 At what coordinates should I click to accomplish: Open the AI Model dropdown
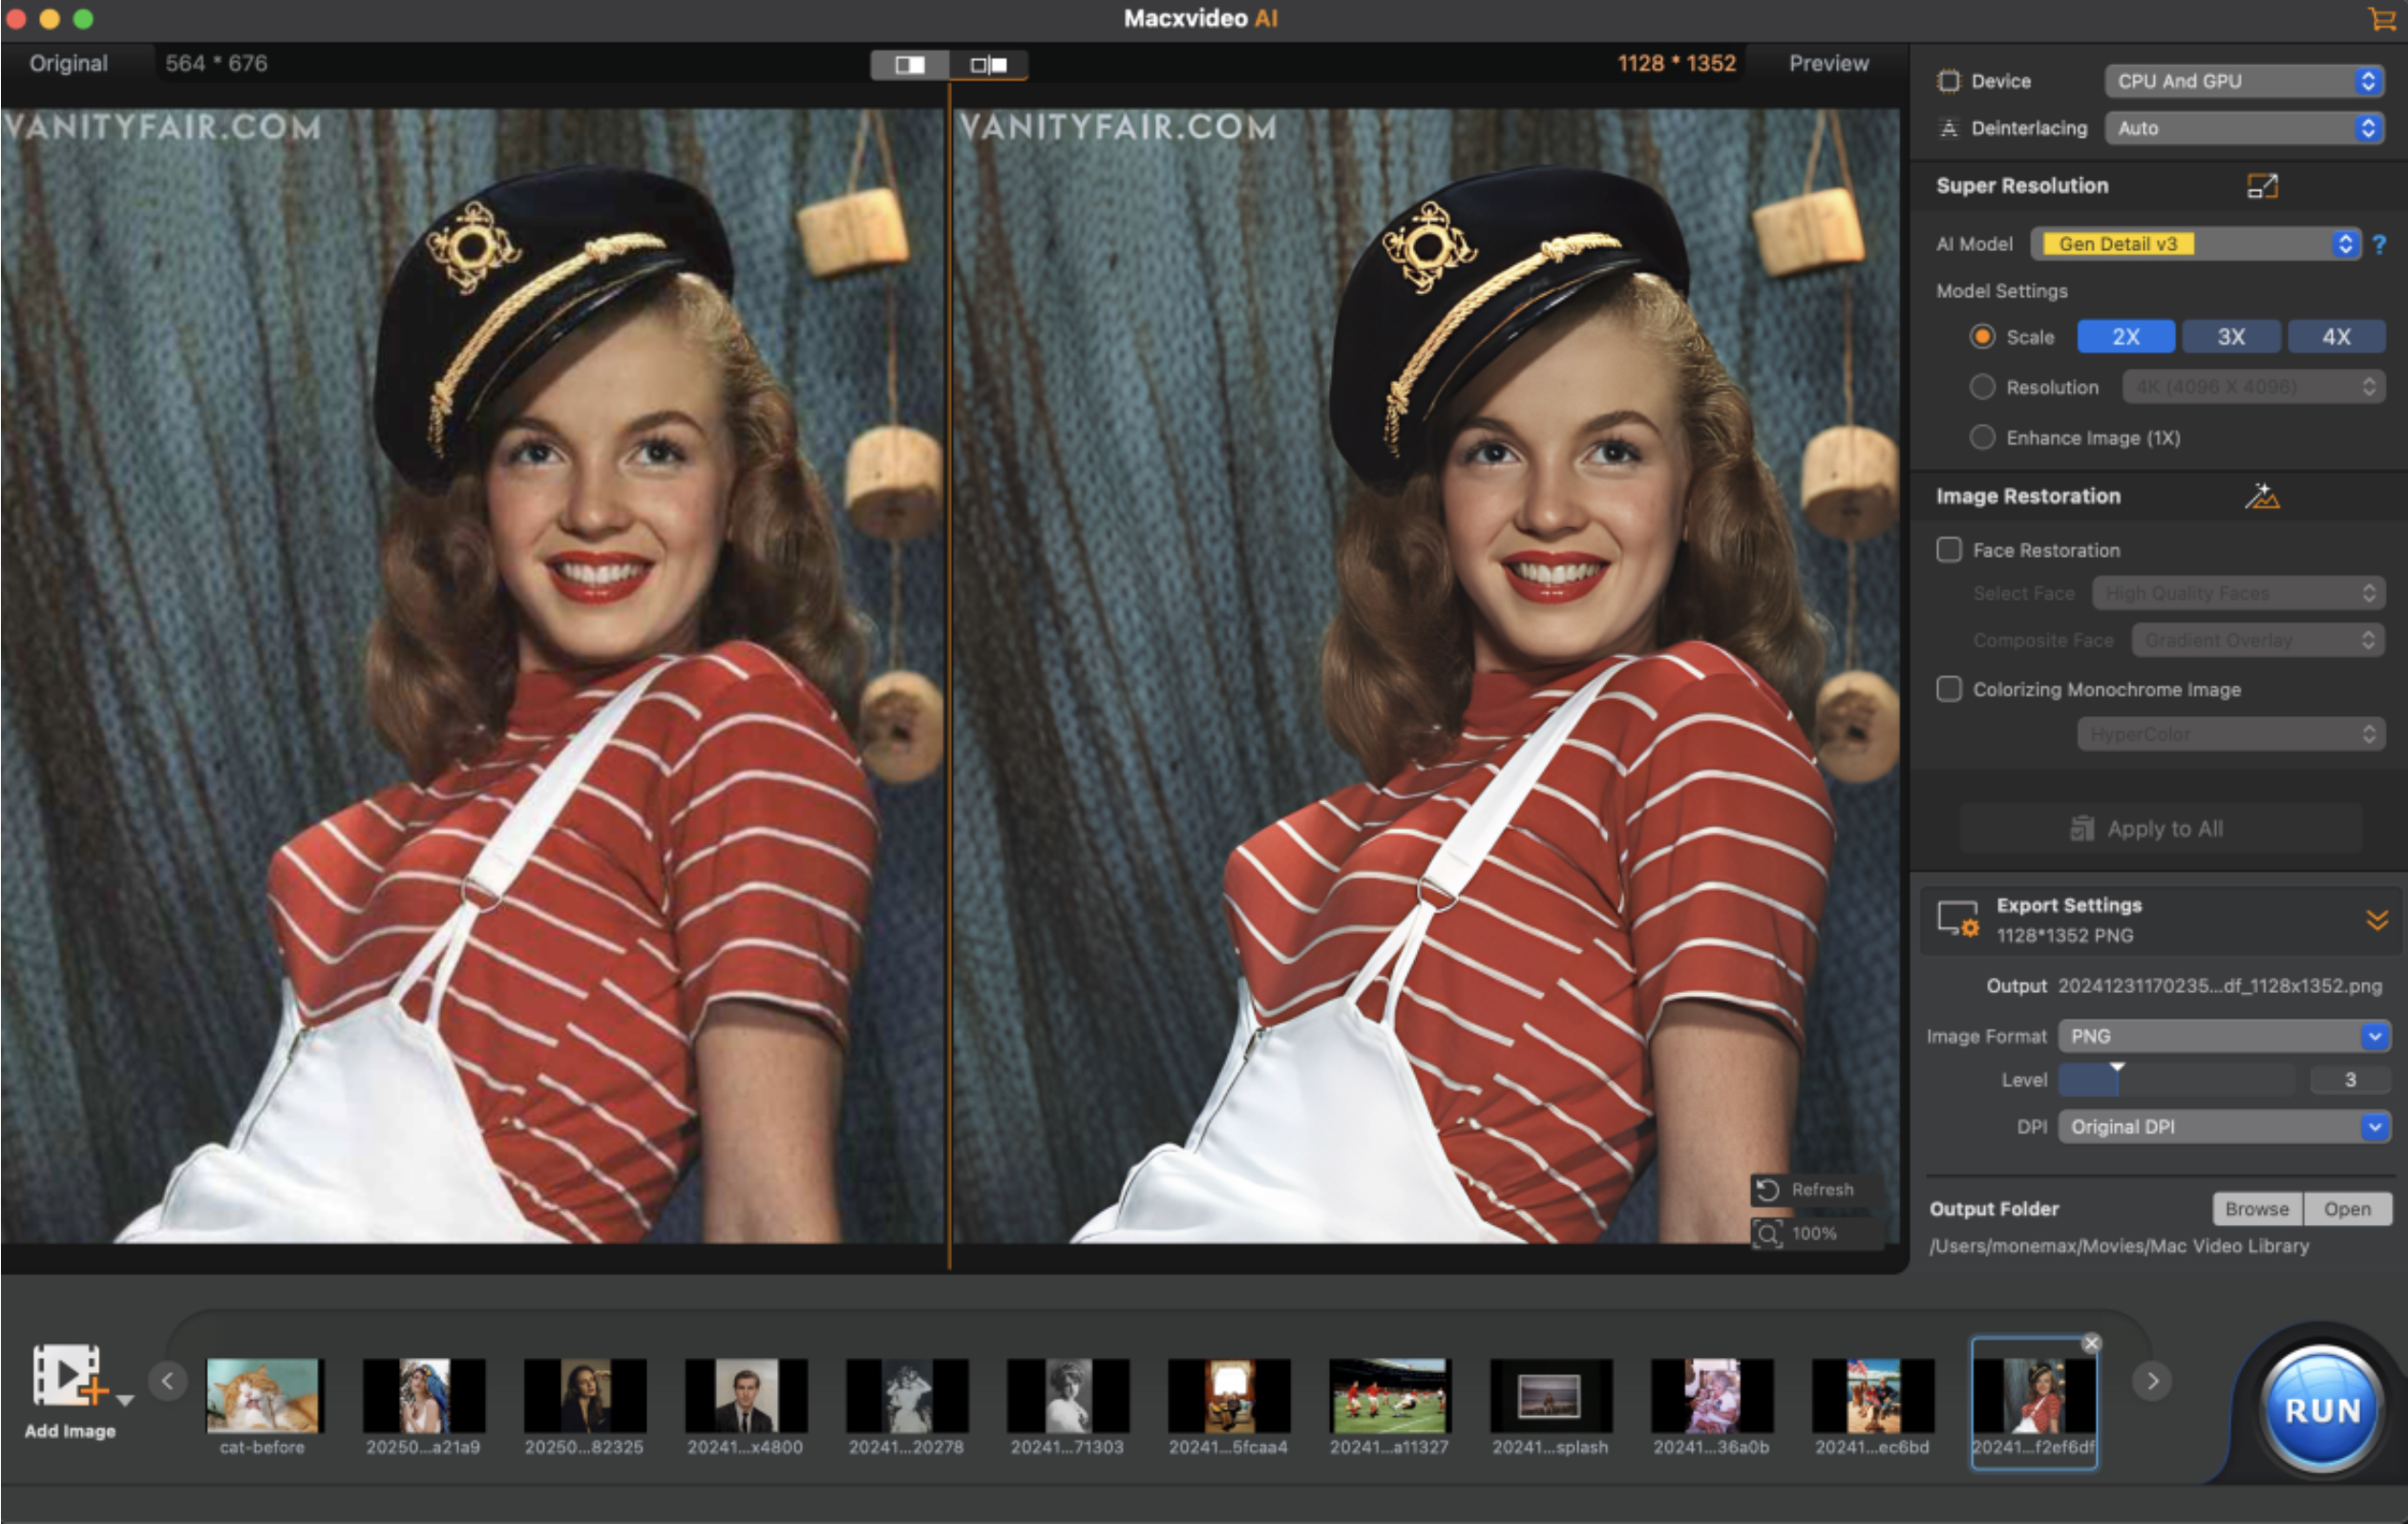click(2195, 244)
